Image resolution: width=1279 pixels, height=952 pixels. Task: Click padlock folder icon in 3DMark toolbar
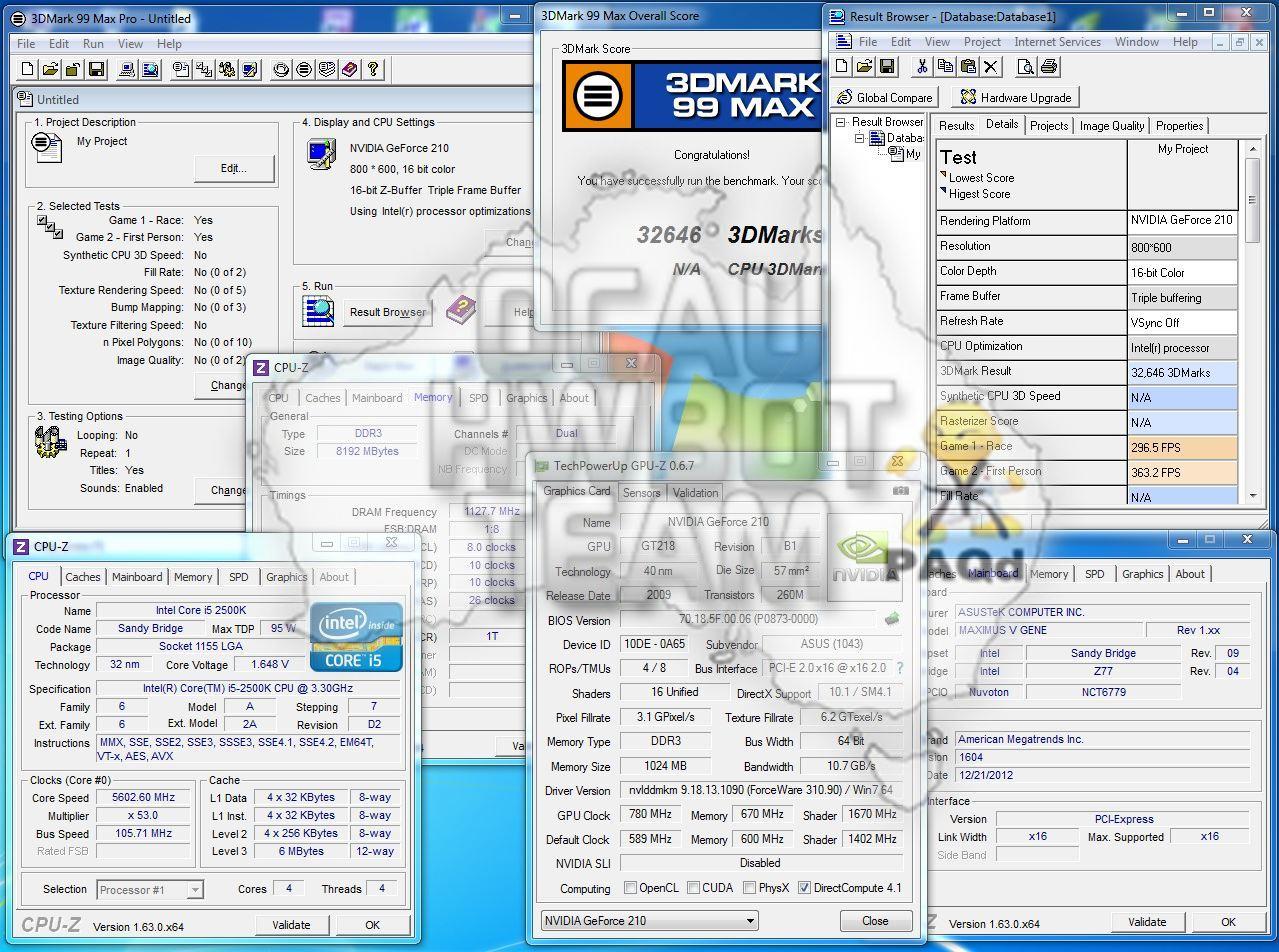click(x=73, y=69)
